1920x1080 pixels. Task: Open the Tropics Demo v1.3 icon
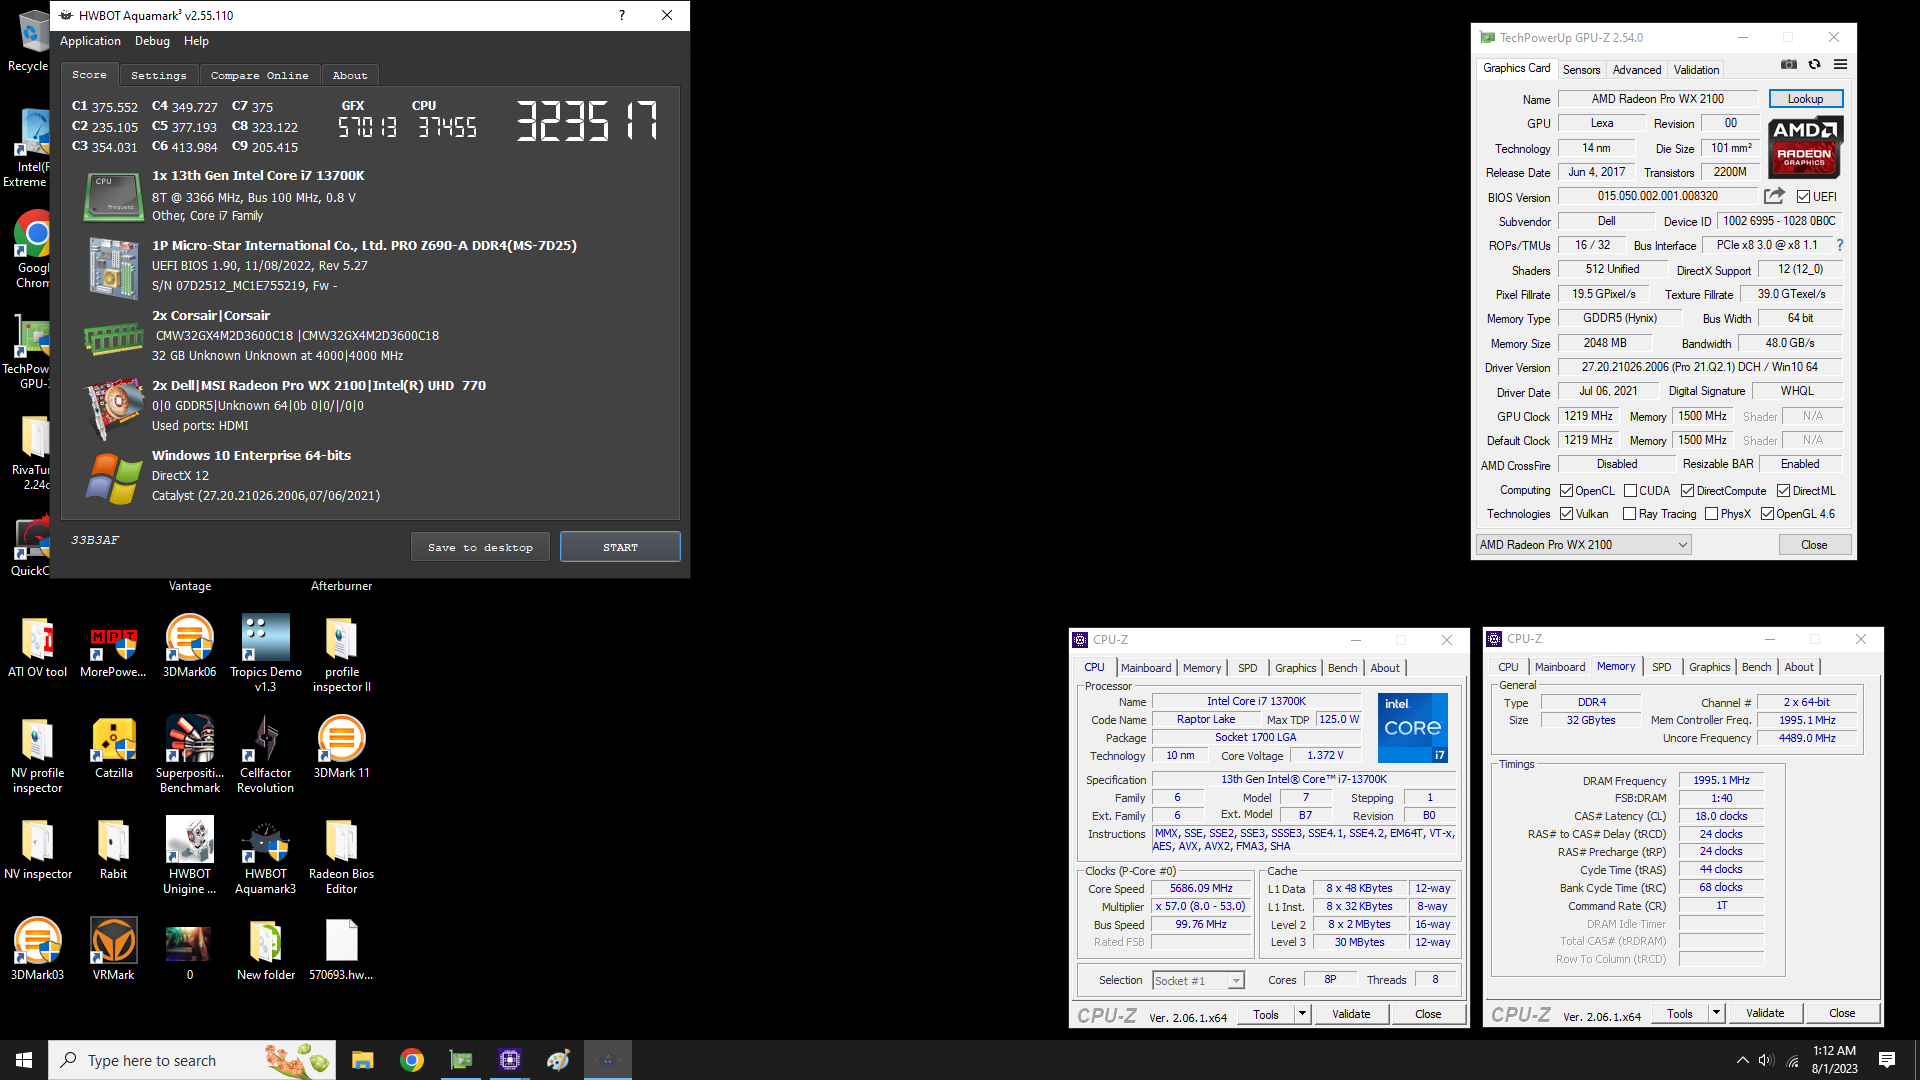pyautogui.click(x=265, y=653)
